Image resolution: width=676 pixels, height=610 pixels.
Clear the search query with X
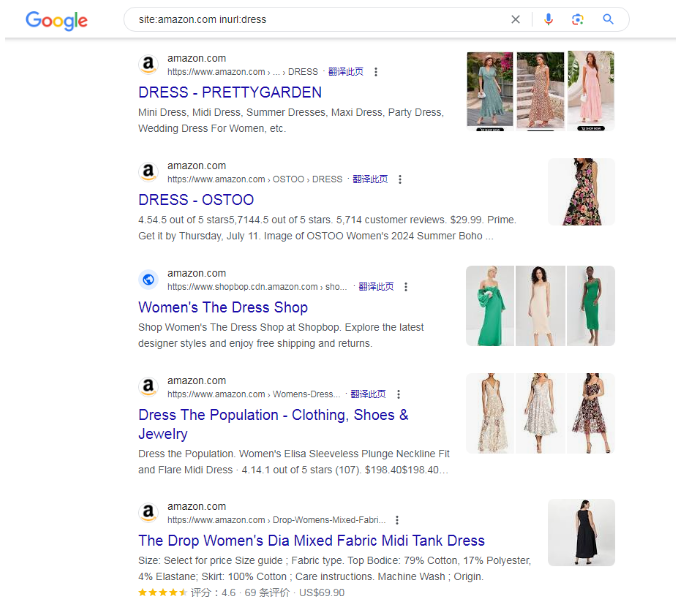[515, 19]
